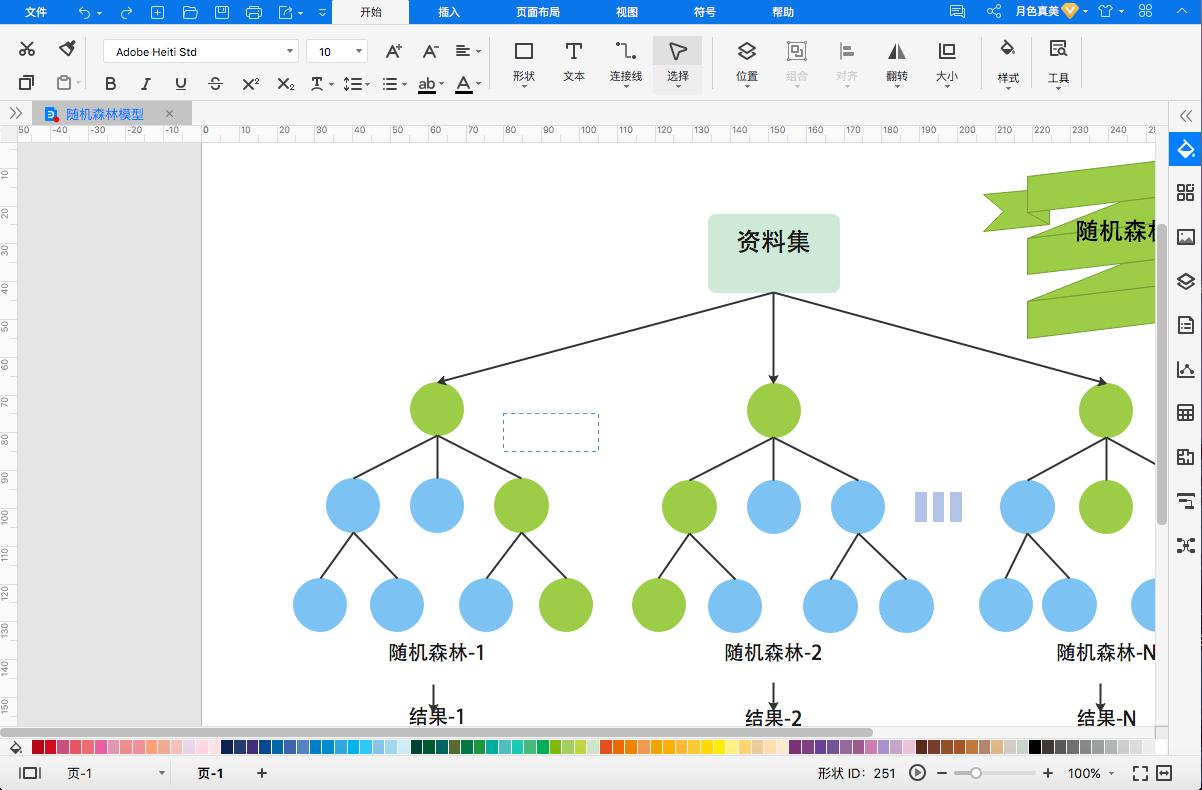Toggle bold text formatting

coord(111,84)
